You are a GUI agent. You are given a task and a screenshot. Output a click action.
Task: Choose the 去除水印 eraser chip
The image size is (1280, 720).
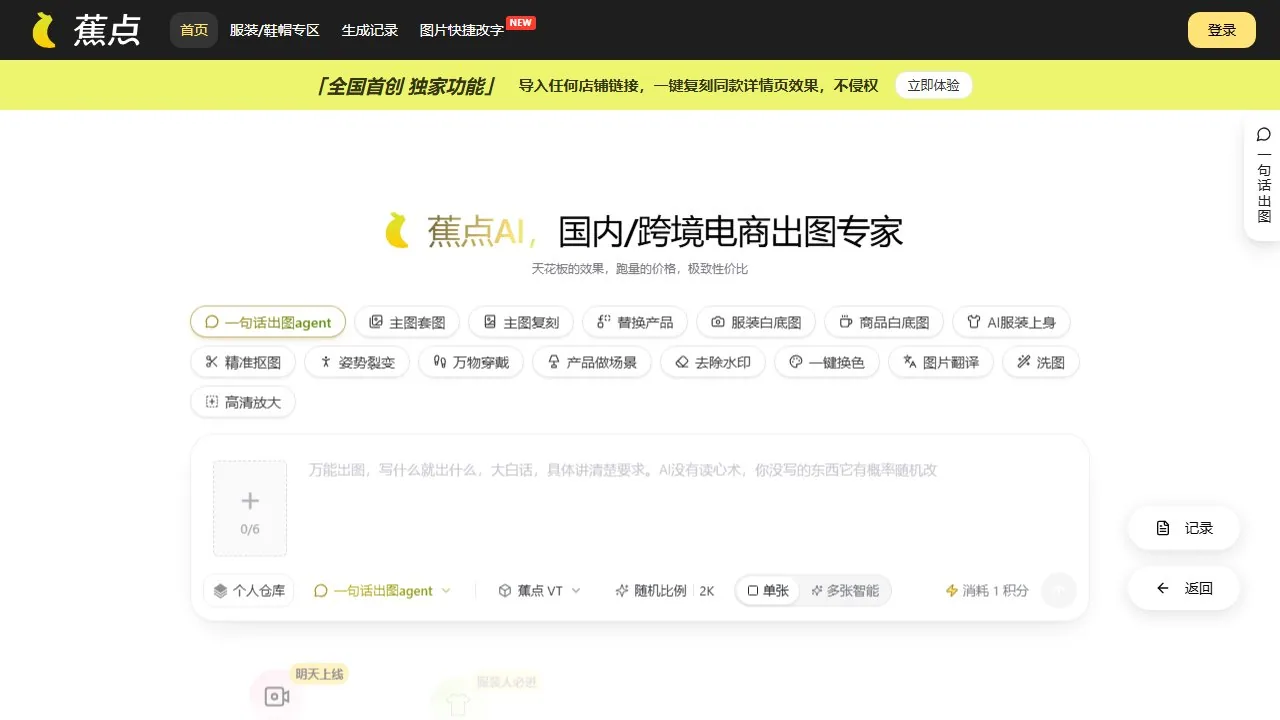click(713, 362)
